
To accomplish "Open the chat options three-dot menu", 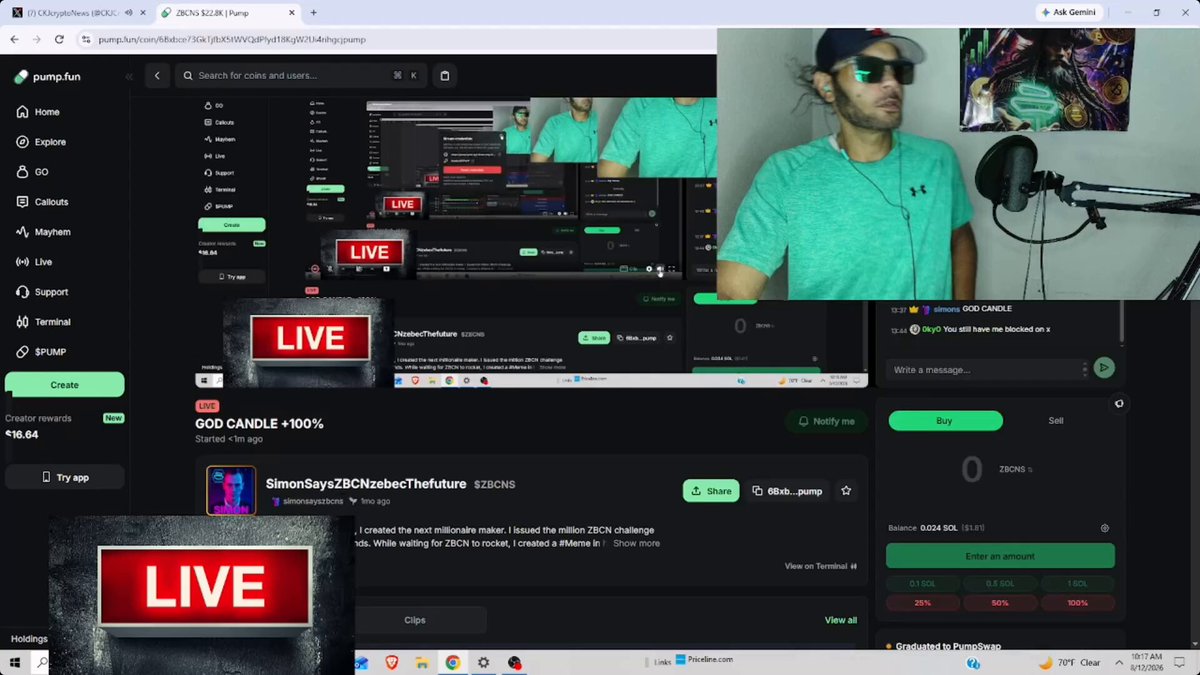I will (1085, 369).
